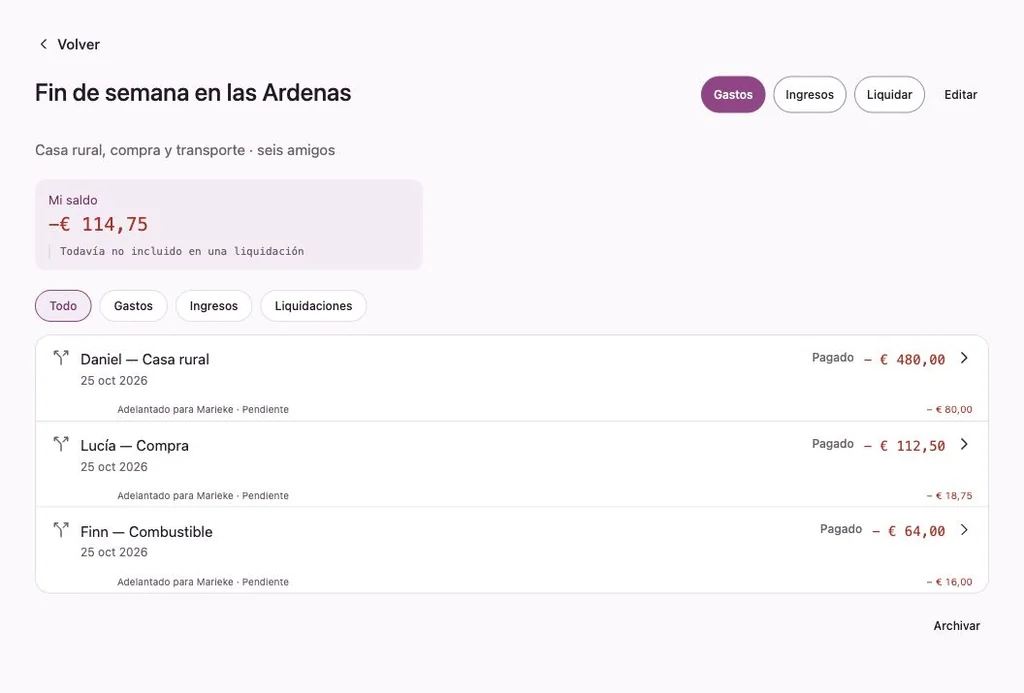The width and height of the screenshot is (1024, 693).
Task: Click the date under Finn — Combustible
Action: [x=114, y=553]
